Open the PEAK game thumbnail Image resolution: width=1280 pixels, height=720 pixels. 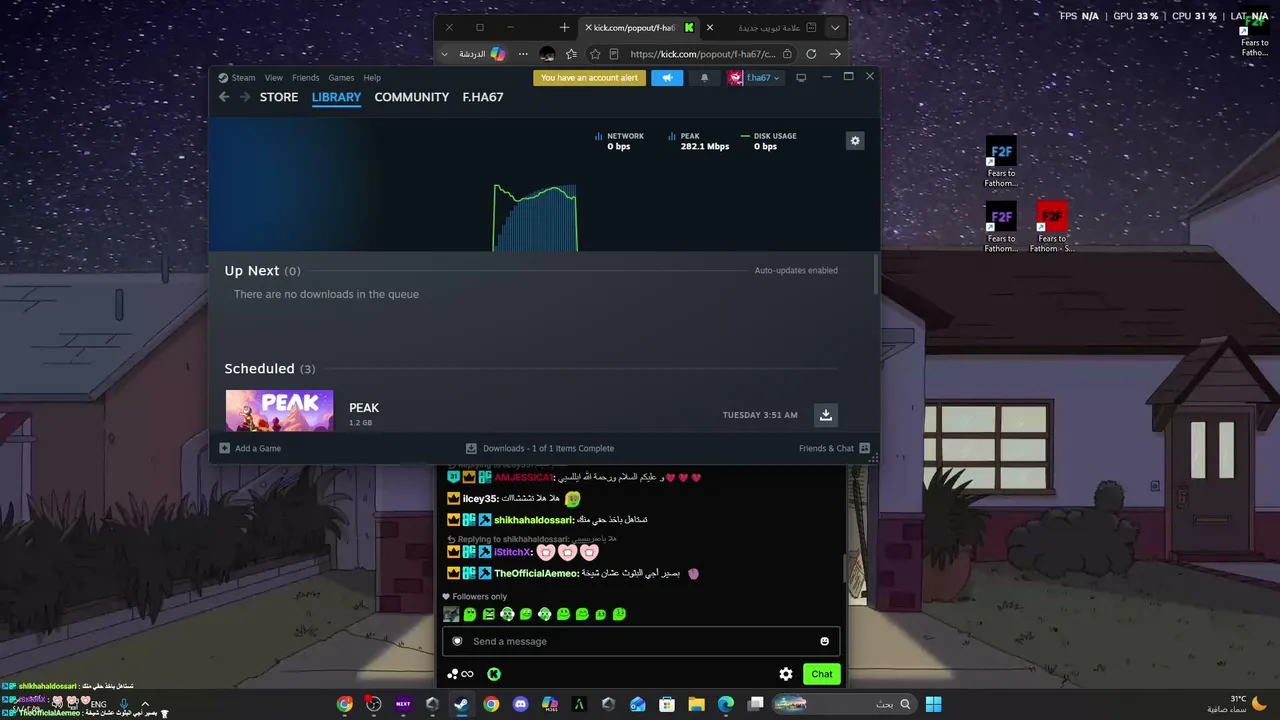coord(280,410)
